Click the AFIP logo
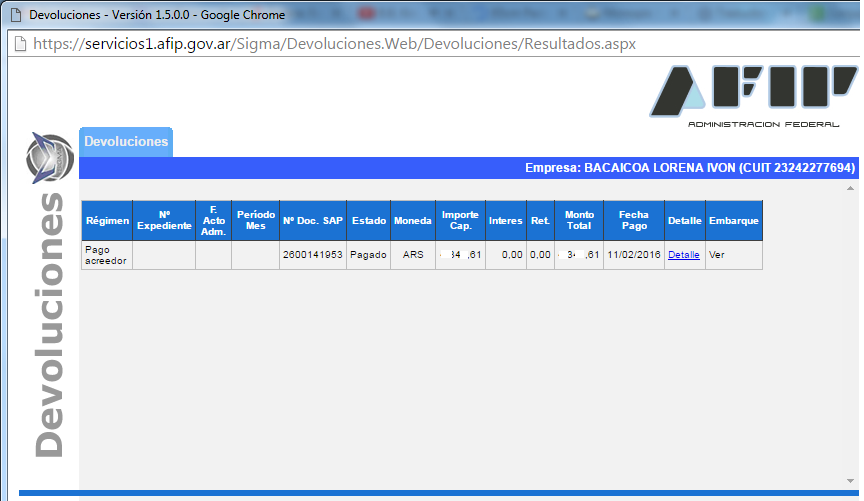864x501 pixels. 753,91
